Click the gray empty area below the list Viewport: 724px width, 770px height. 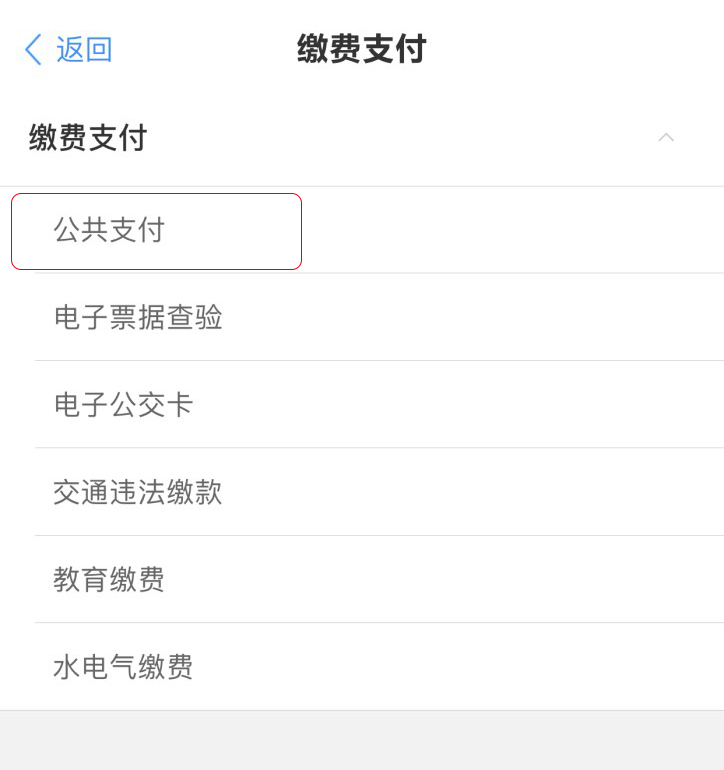(x=362, y=740)
